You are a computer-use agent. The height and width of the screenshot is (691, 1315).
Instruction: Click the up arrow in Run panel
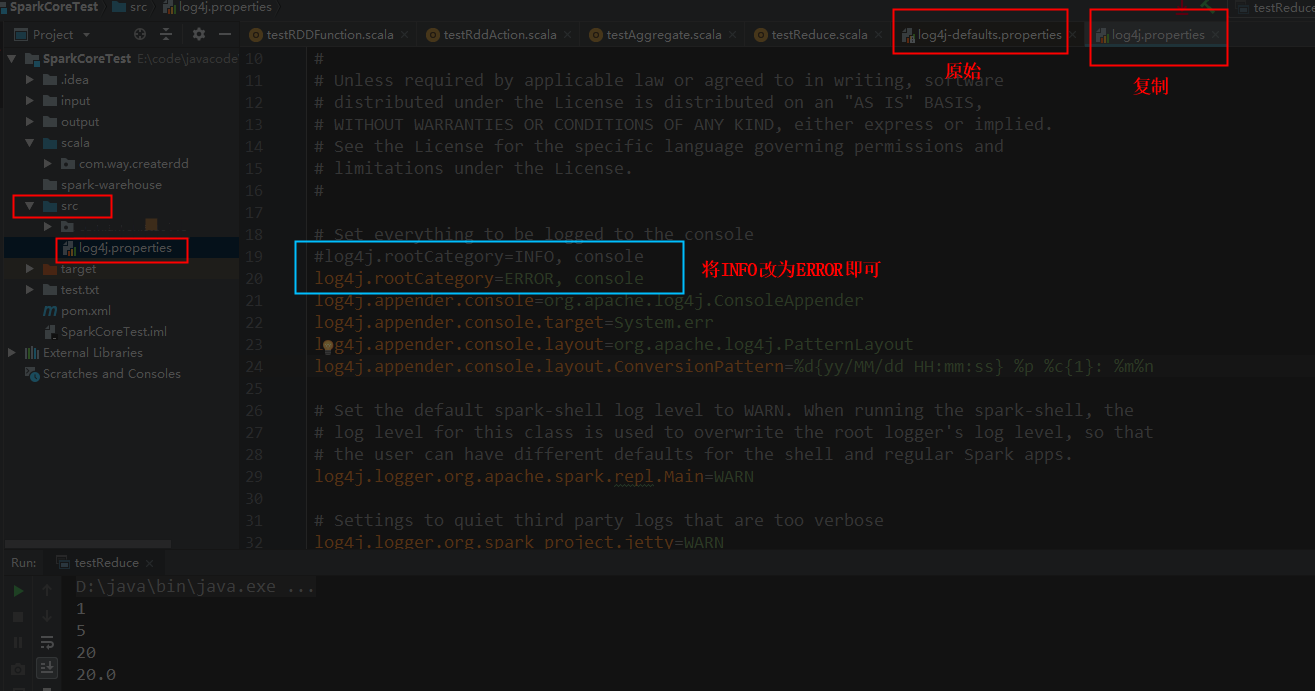47,591
